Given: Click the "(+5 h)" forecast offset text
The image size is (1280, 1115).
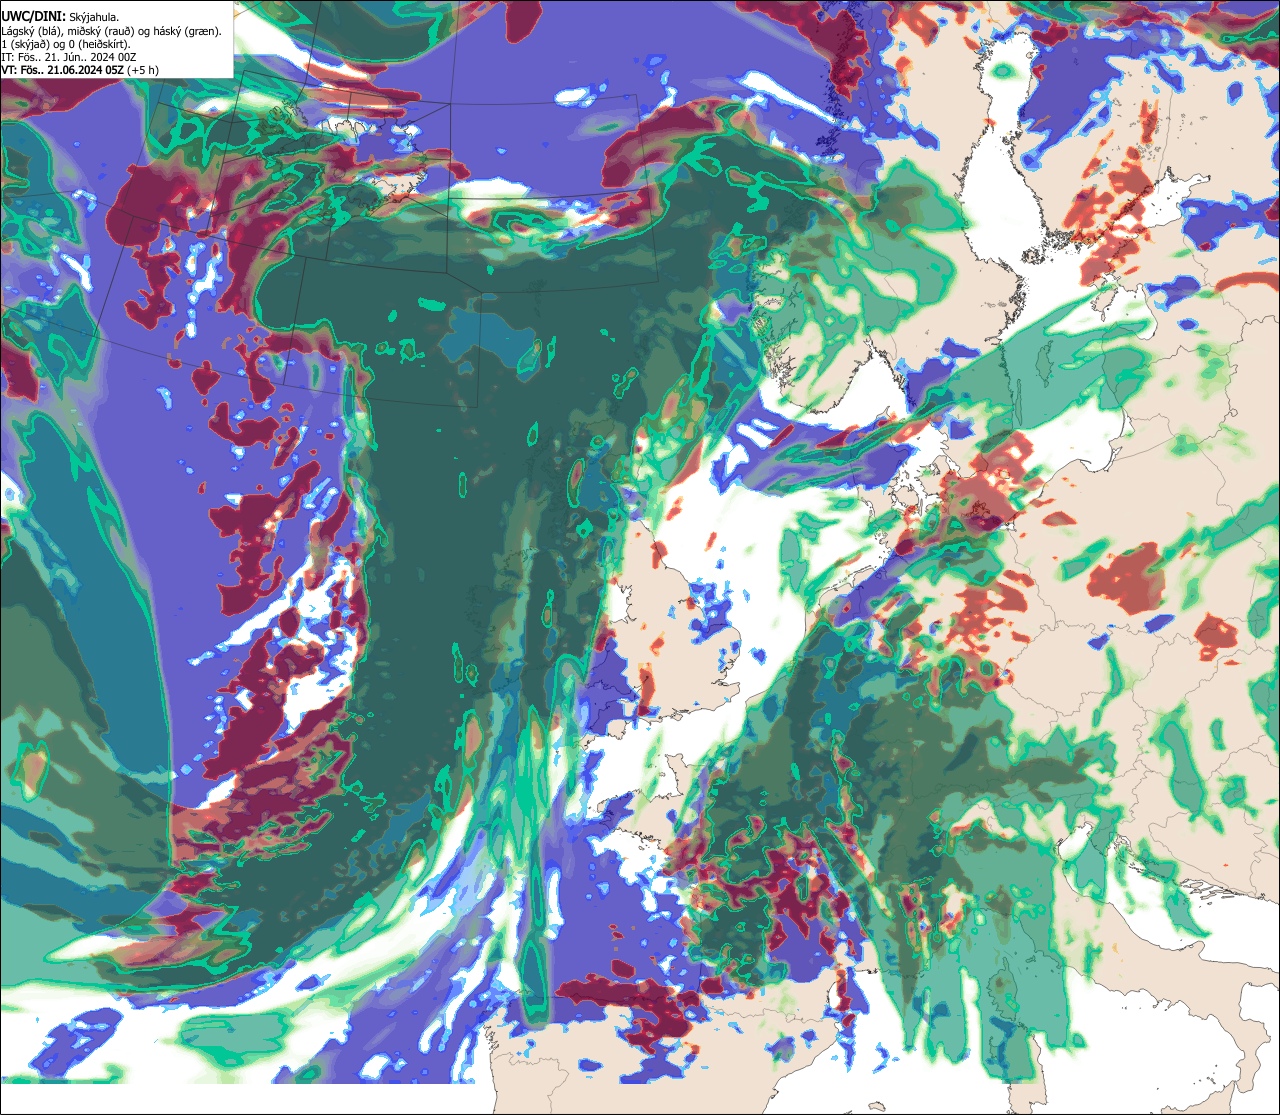Looking at the screenshot, I should [143, 71].
